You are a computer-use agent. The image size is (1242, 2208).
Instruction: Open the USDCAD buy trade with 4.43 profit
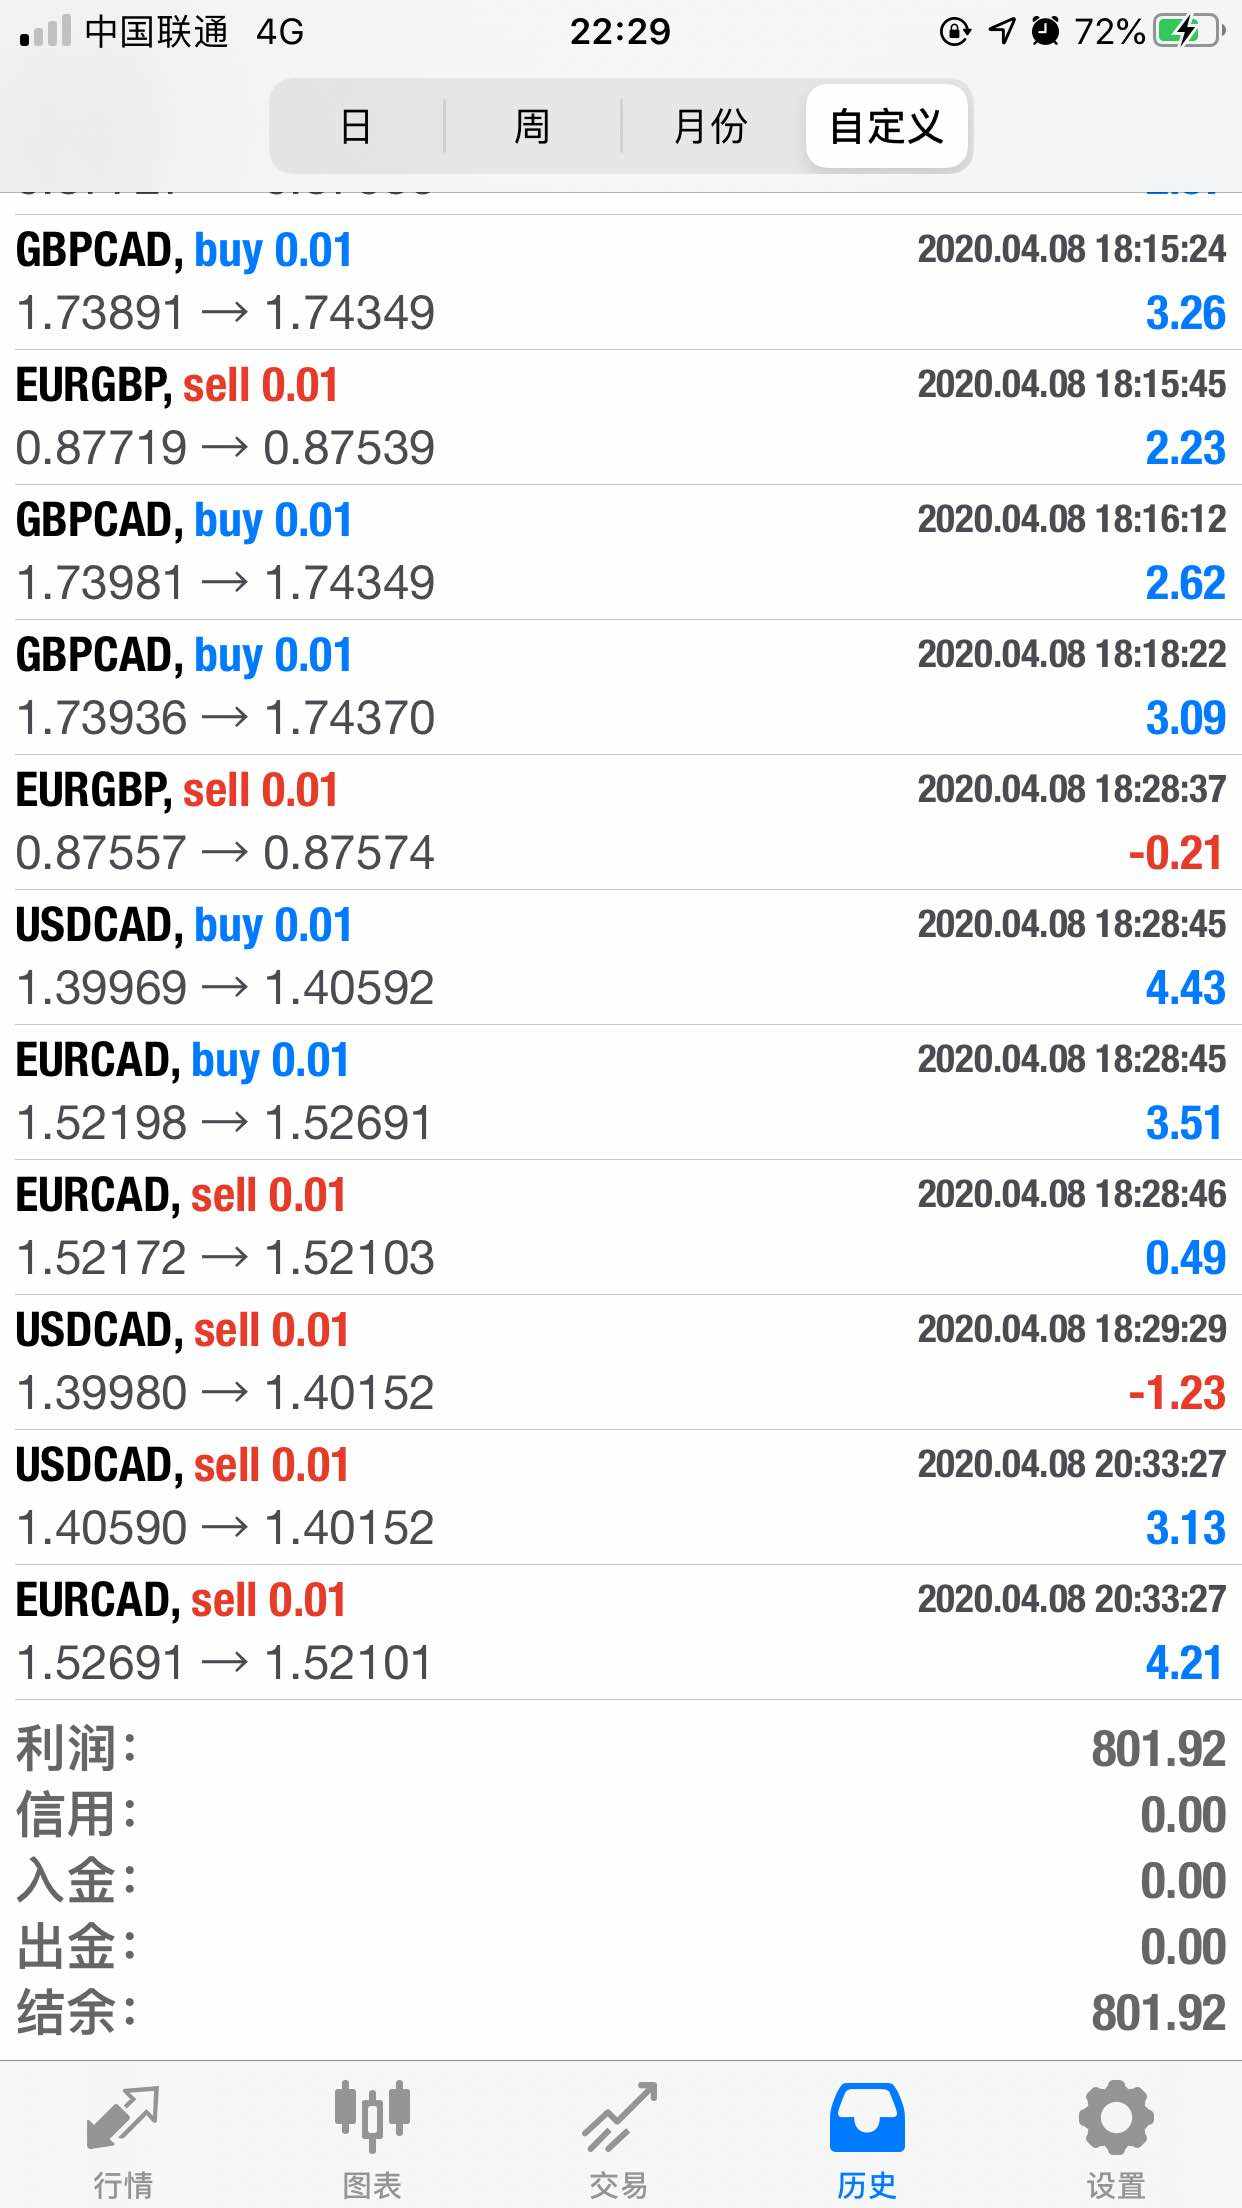tap(620, 957)
